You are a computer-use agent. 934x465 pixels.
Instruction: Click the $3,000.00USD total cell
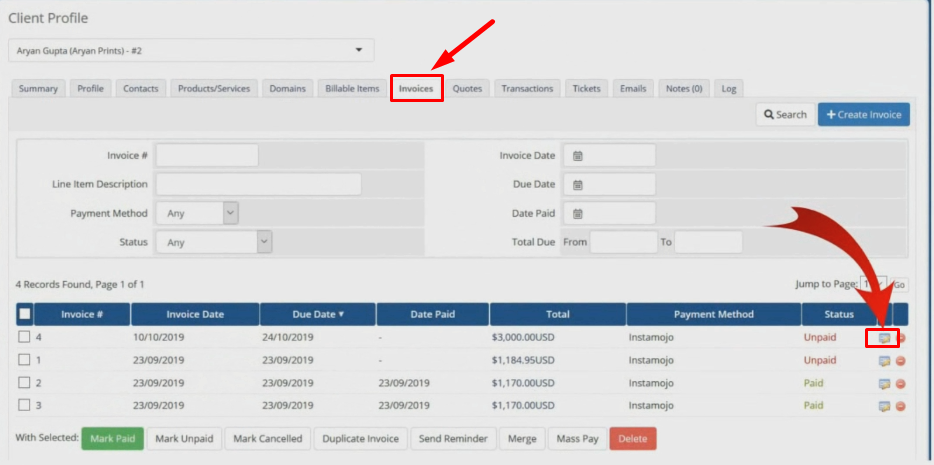click(x=523, y=337)
